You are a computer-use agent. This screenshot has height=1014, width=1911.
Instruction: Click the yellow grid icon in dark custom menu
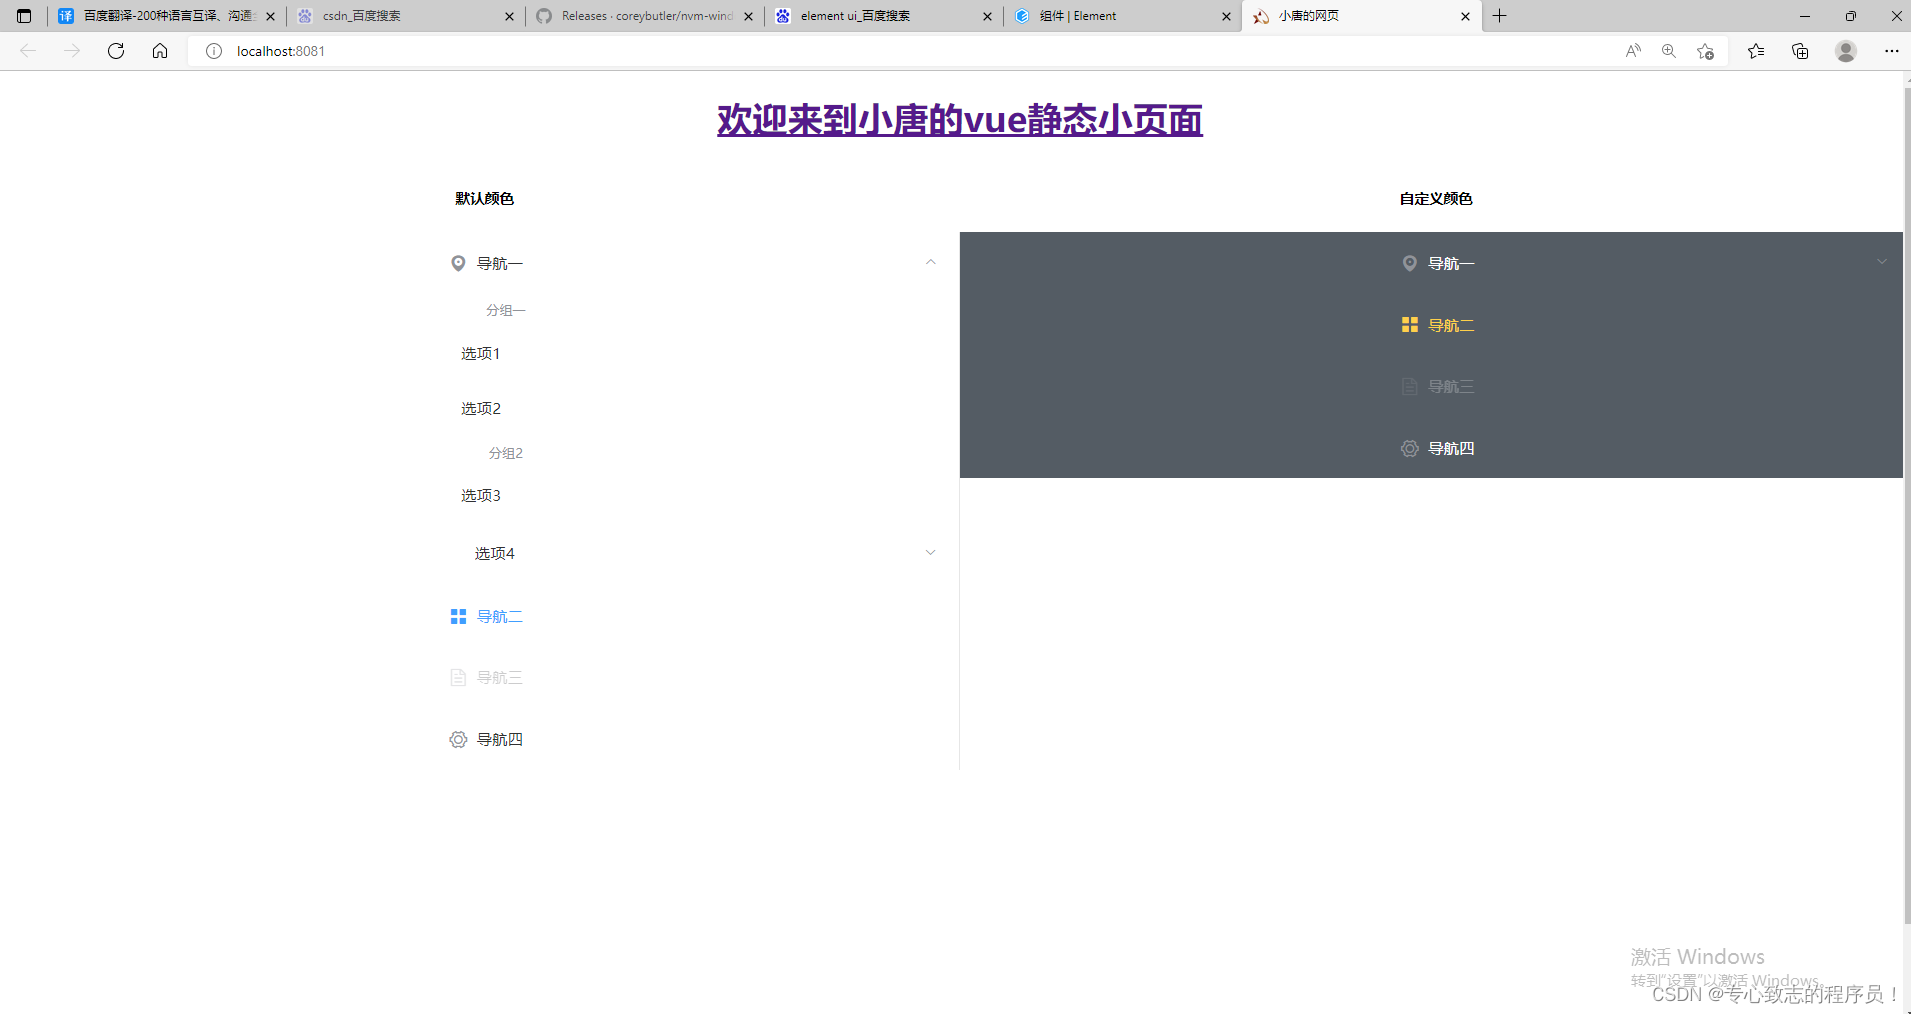(x=1409, y=325)
